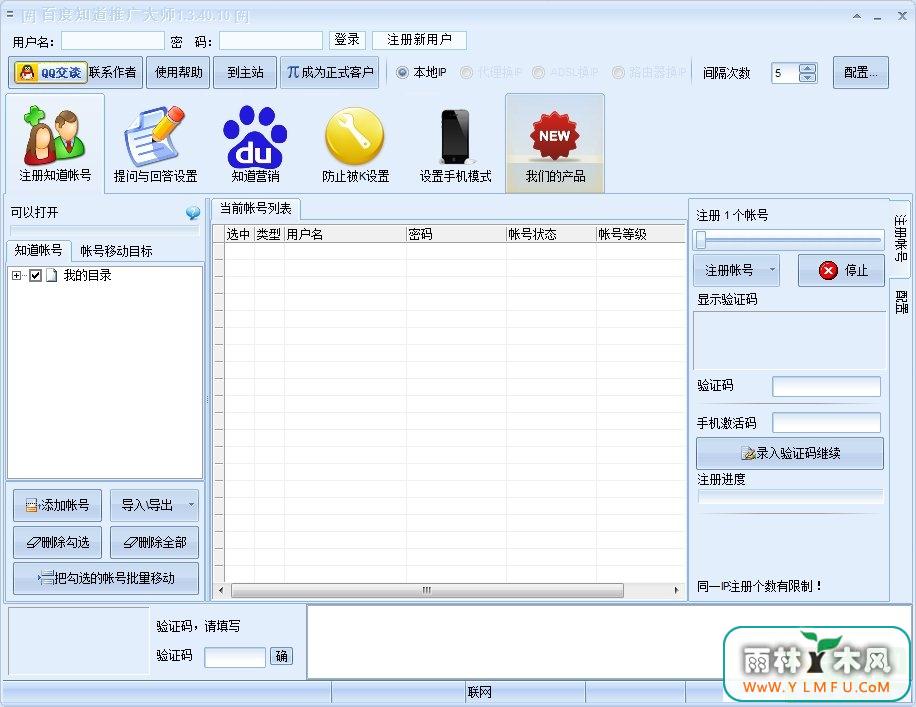Focus the 用户名 username input field
The width and height of the screenshot is (916, 707).
113,40
